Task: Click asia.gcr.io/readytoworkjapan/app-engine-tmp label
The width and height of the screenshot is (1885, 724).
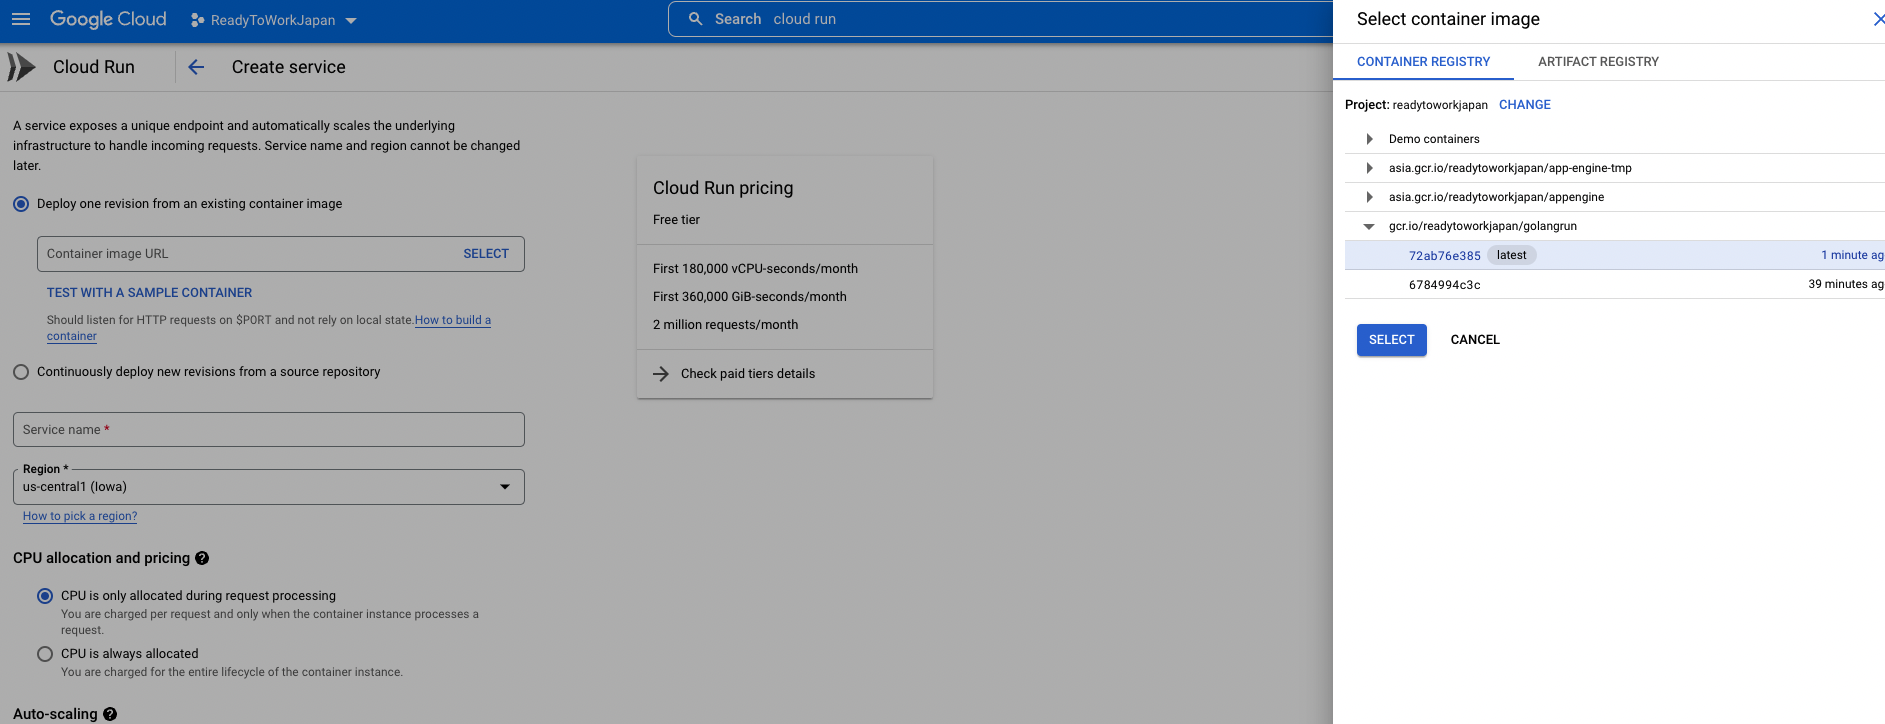Action: (x=1510, y=168)
